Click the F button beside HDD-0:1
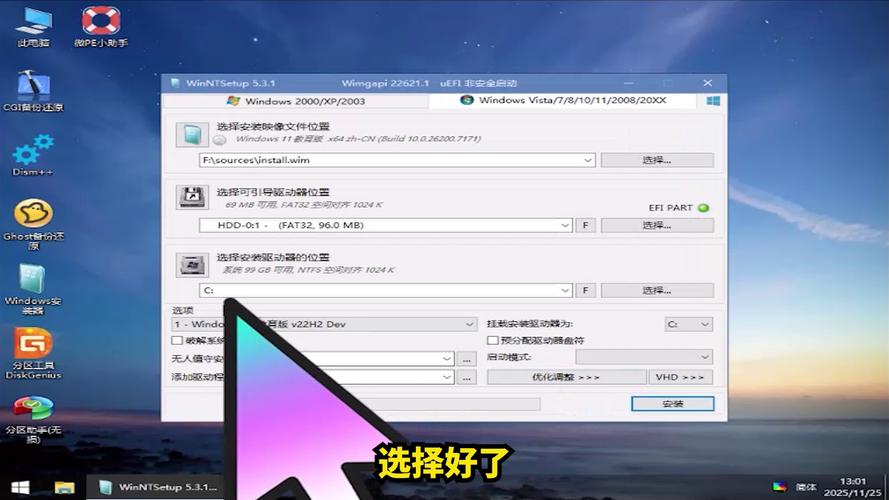The width and height of the screenshot is (889, 500). pyautogui.click(x=586, y=225)
